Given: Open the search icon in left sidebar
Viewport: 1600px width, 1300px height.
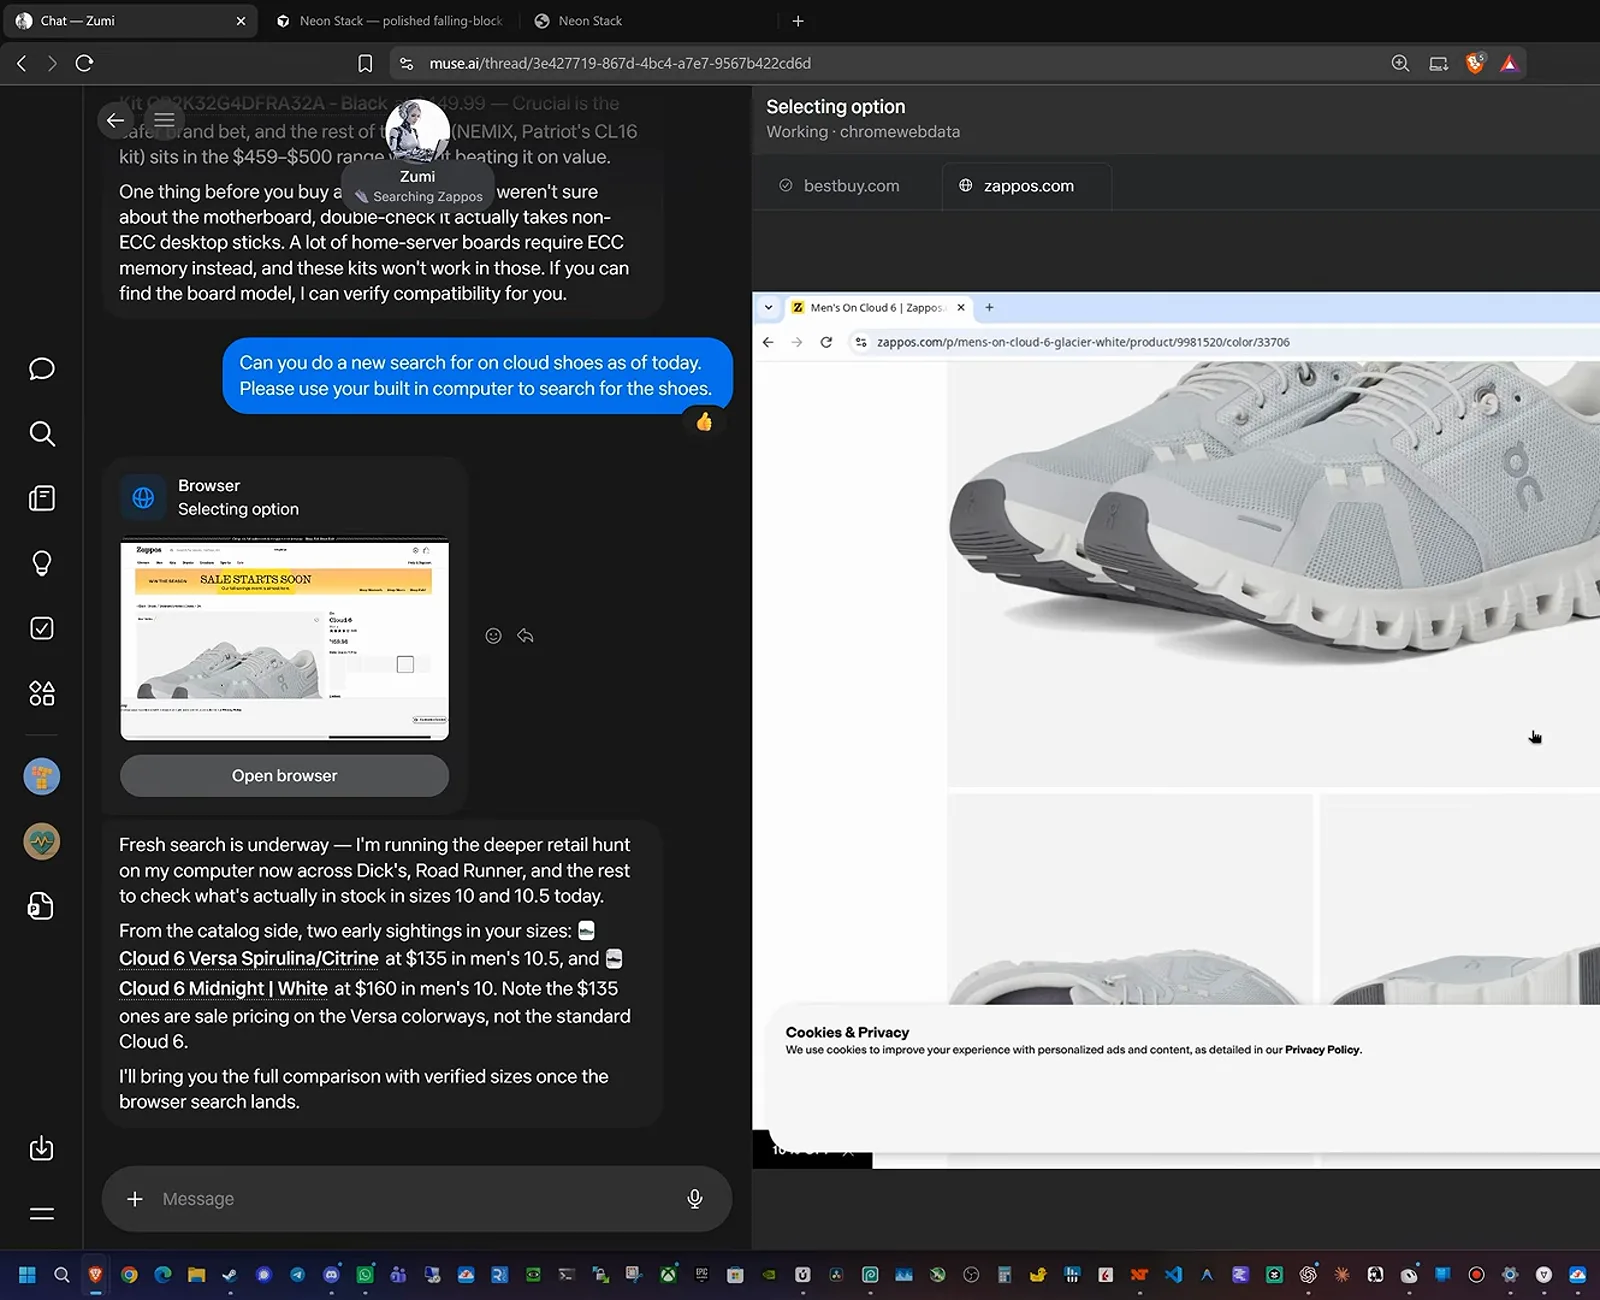Looking at the screenshot, I should (42, 433).
